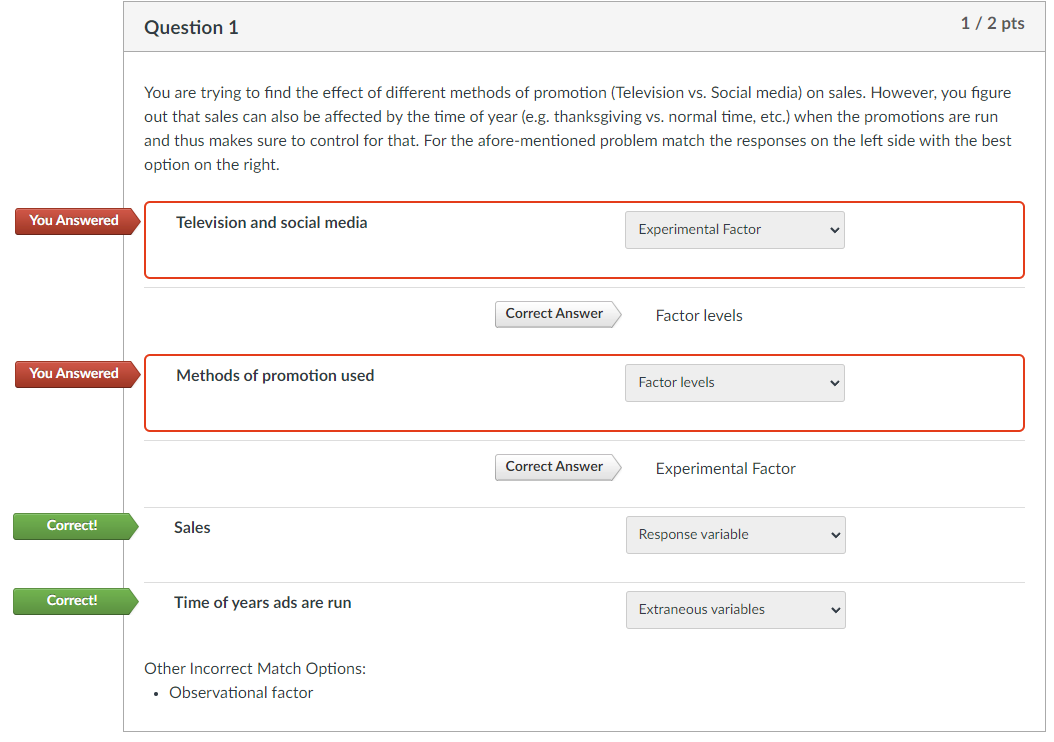The image size is (1054, 742).
Task: Click the Observational factor incorrect option text
Action: click(241, 692)
